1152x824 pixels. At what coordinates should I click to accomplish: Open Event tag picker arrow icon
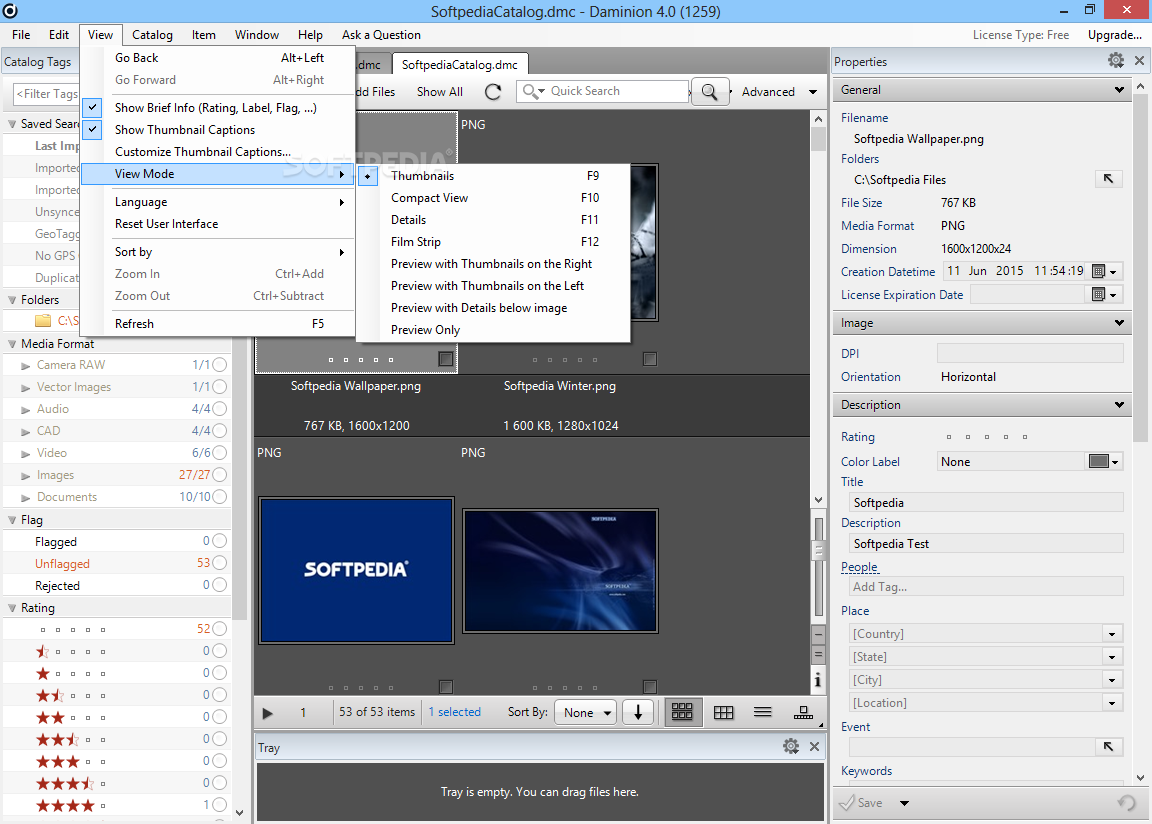(1108, 747)
